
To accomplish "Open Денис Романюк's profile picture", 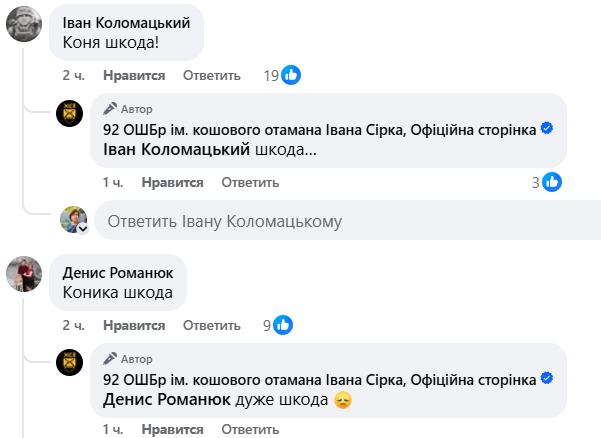I will point(24,273).
